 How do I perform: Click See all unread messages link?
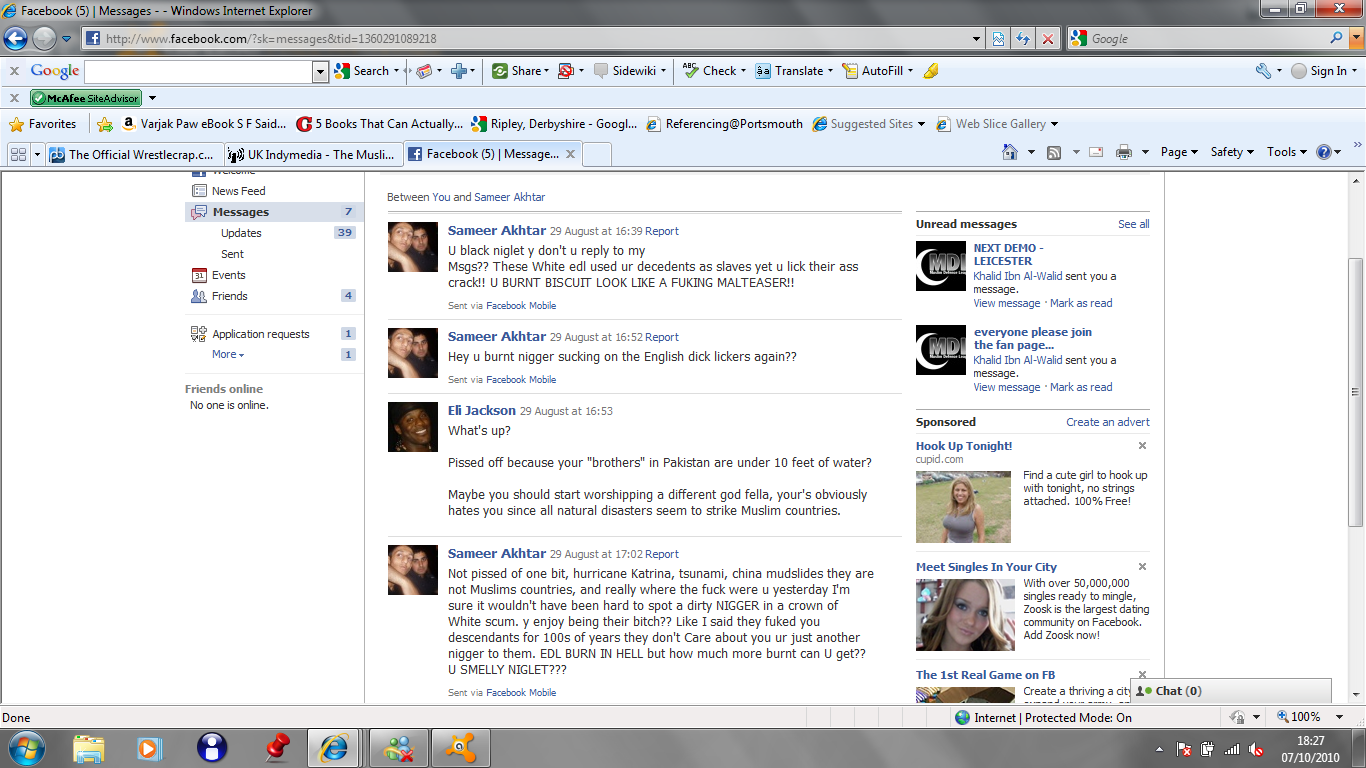pos(1133,224)
